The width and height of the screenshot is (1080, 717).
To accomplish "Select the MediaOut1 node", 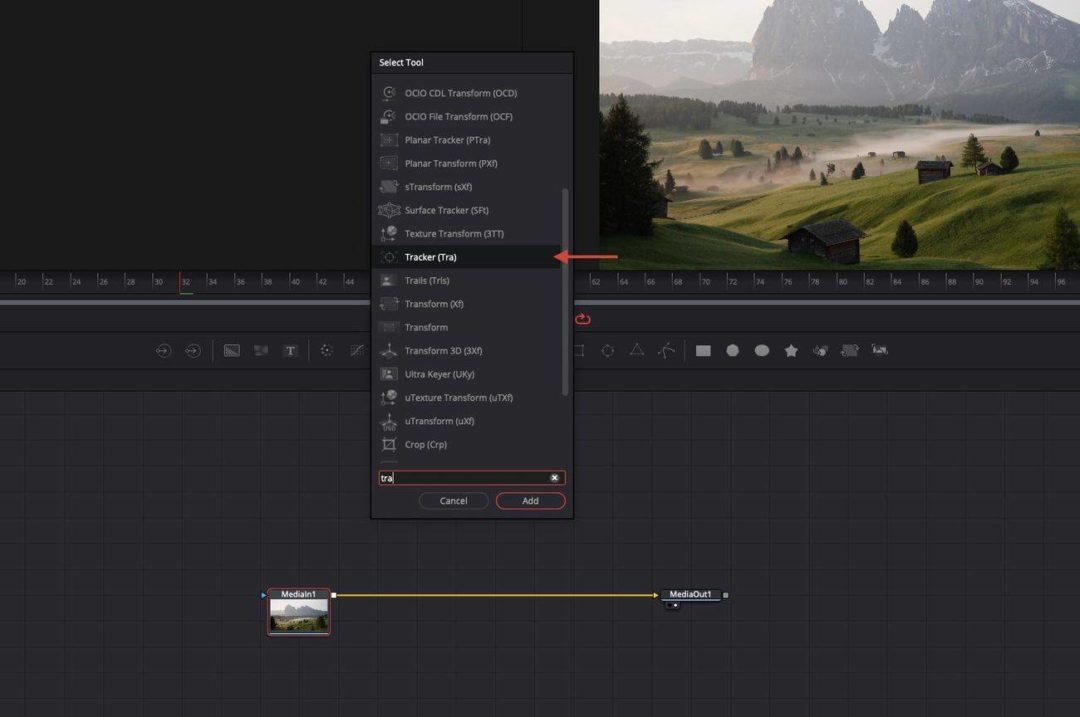I will pos(693,594).
